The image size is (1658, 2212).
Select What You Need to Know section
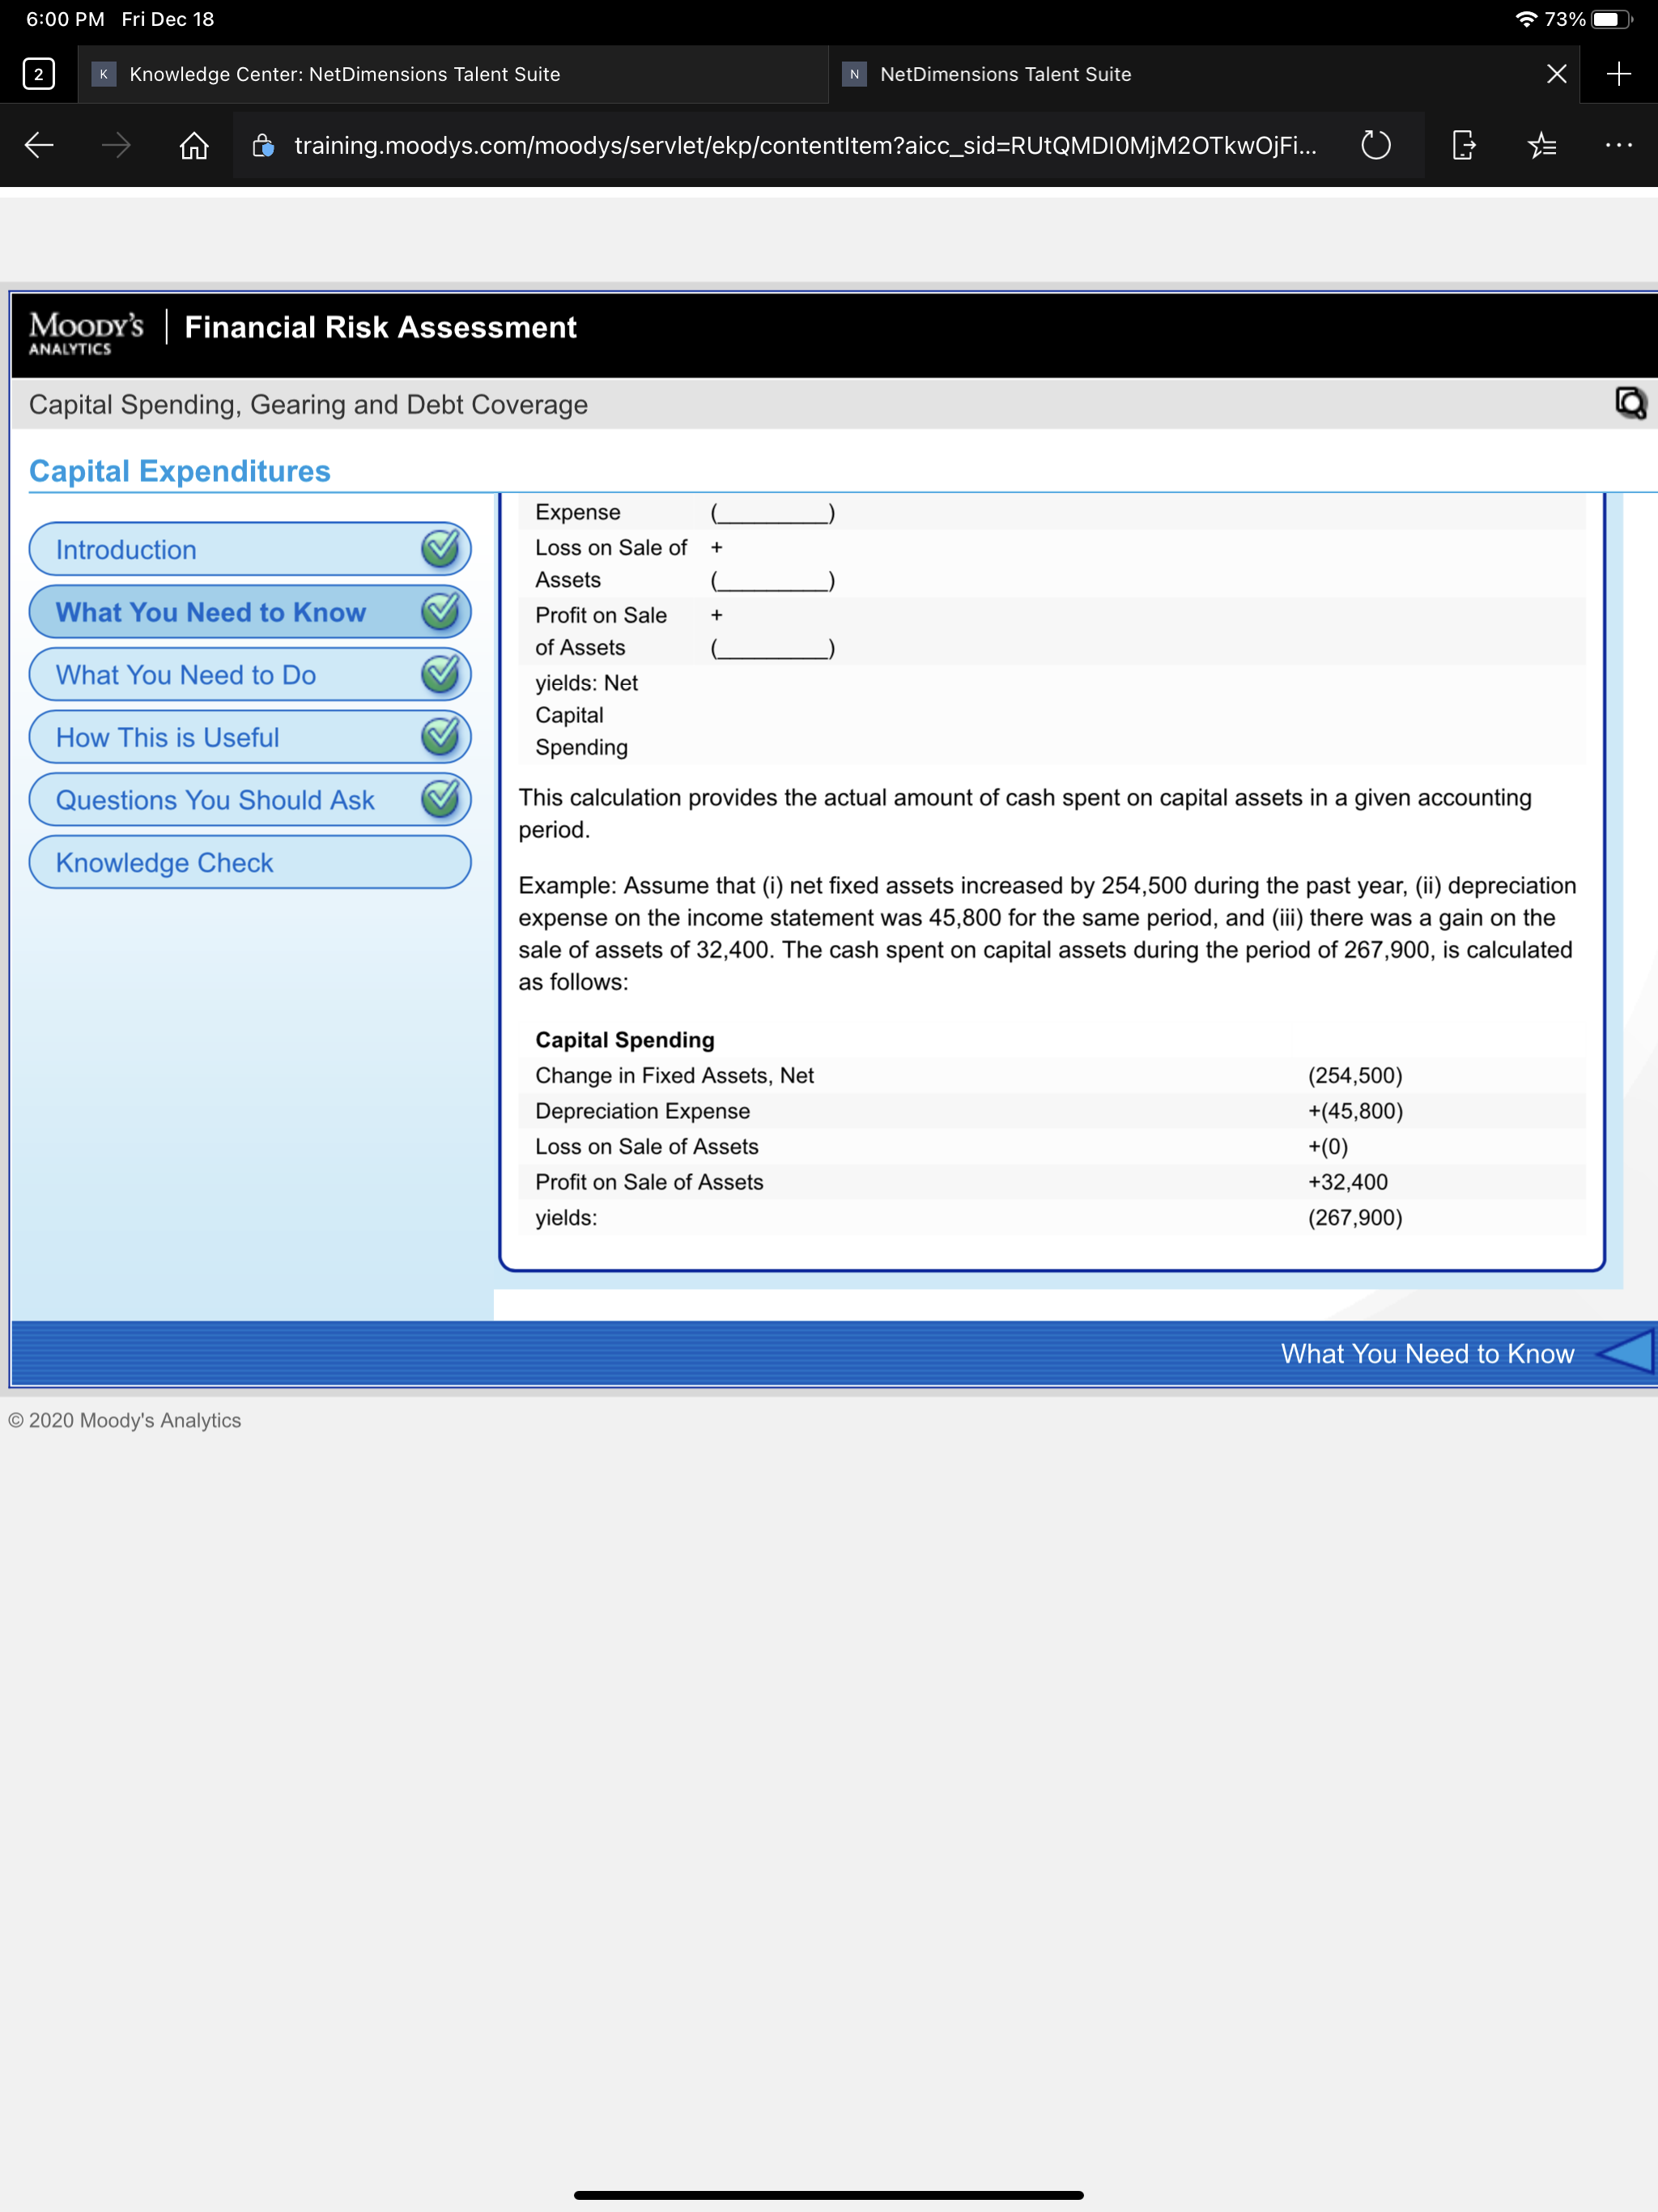(211, 612)
